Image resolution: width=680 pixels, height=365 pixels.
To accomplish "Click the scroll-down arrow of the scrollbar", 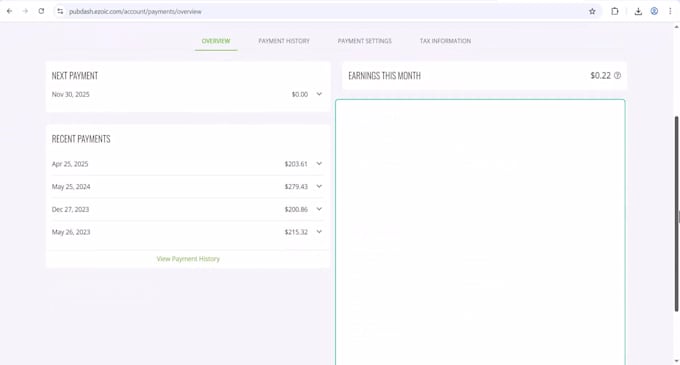I will point(676,361).
